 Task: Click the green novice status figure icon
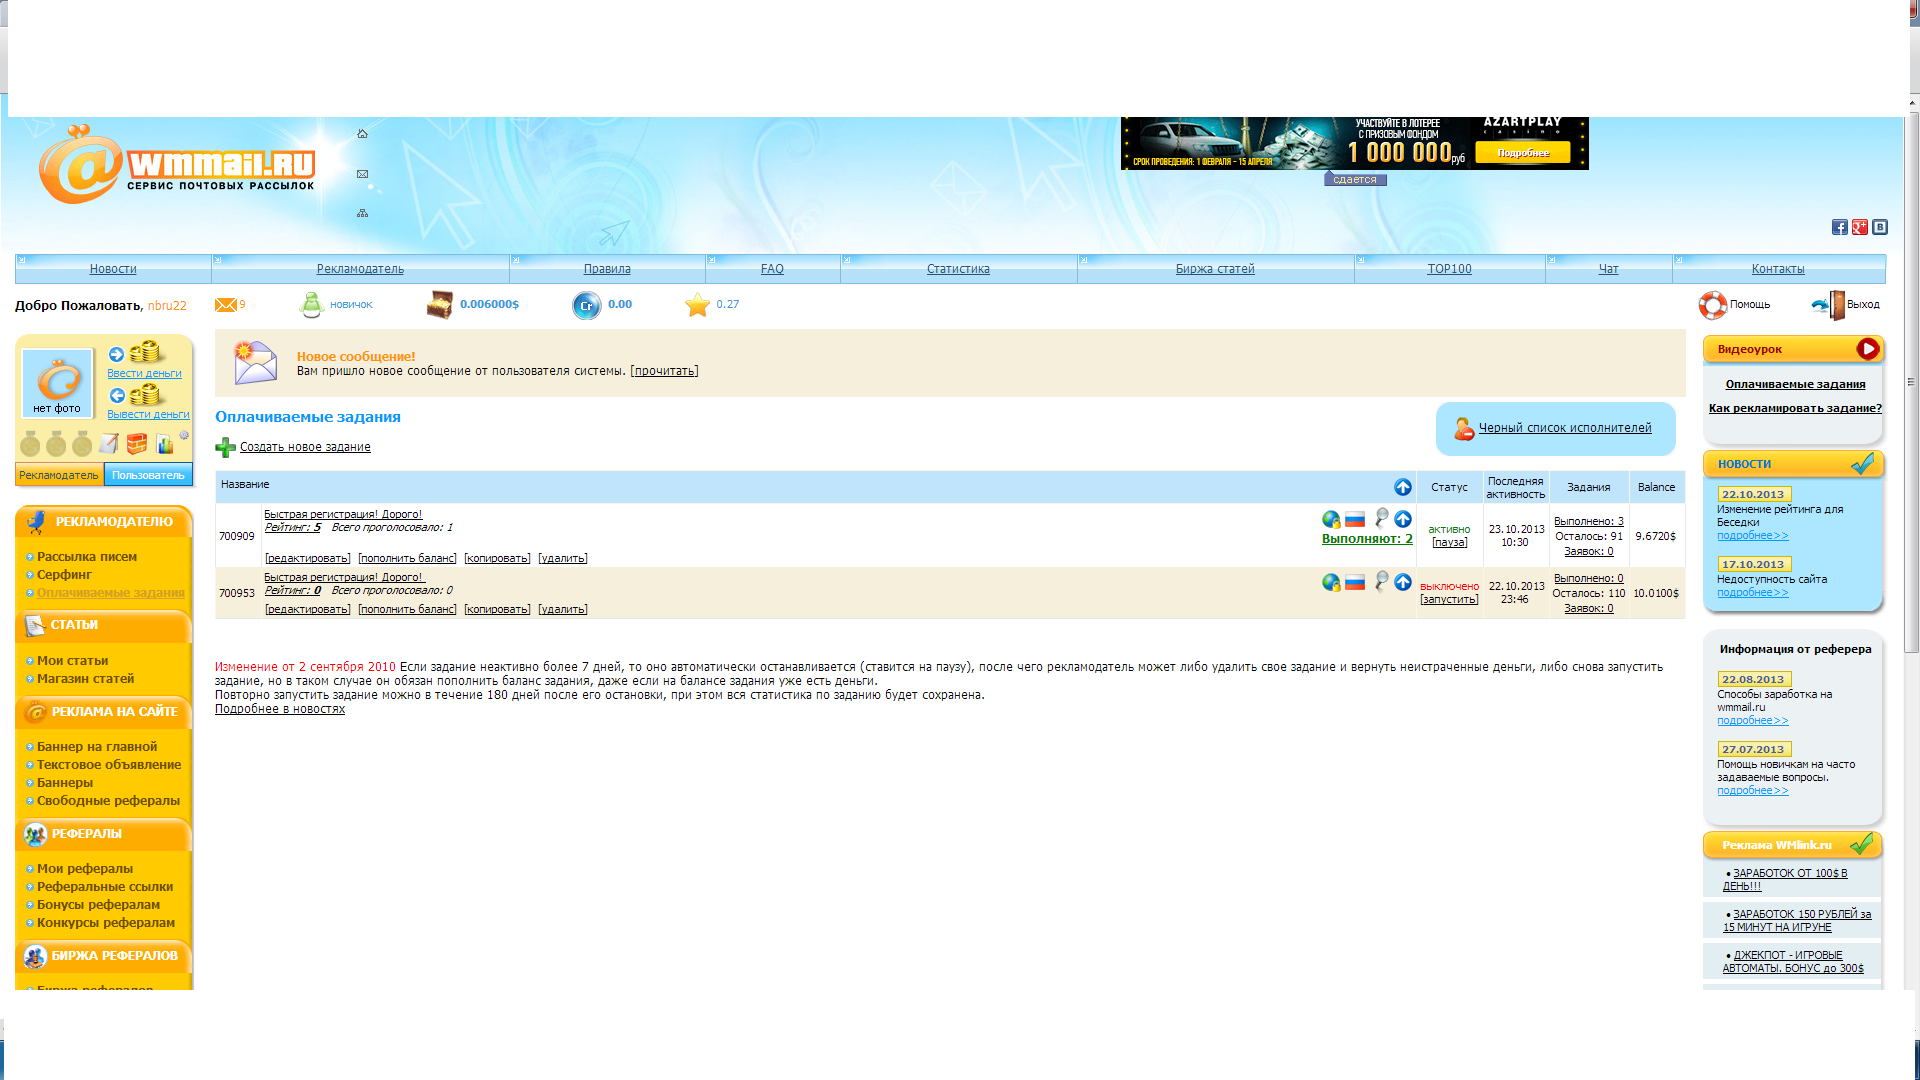coord(311,305)
